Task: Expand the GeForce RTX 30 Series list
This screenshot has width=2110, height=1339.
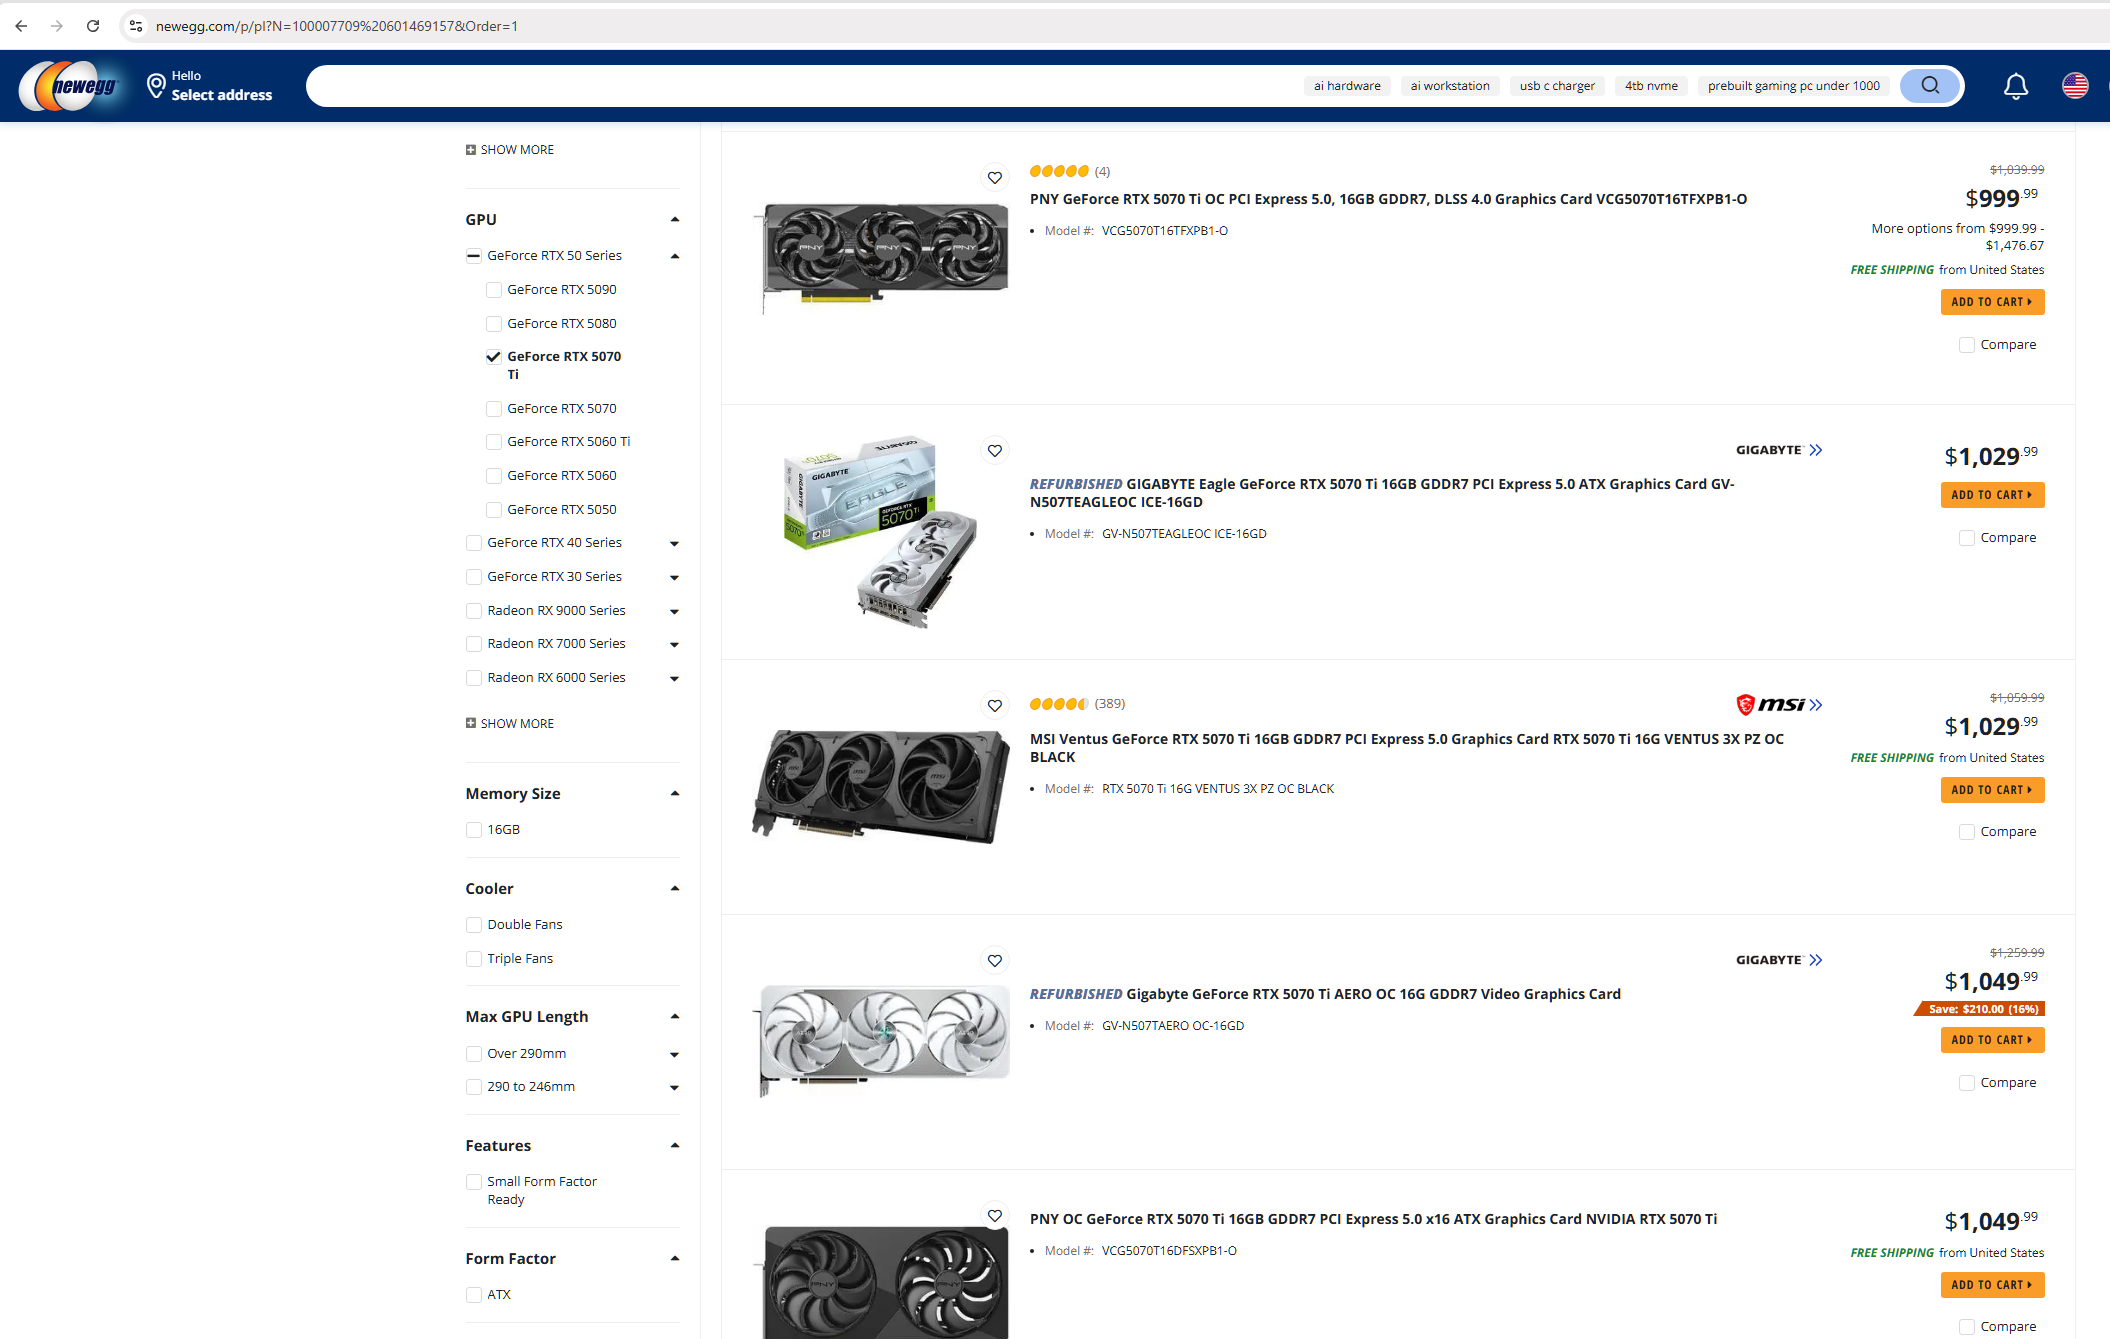Action: pos(675,578)
